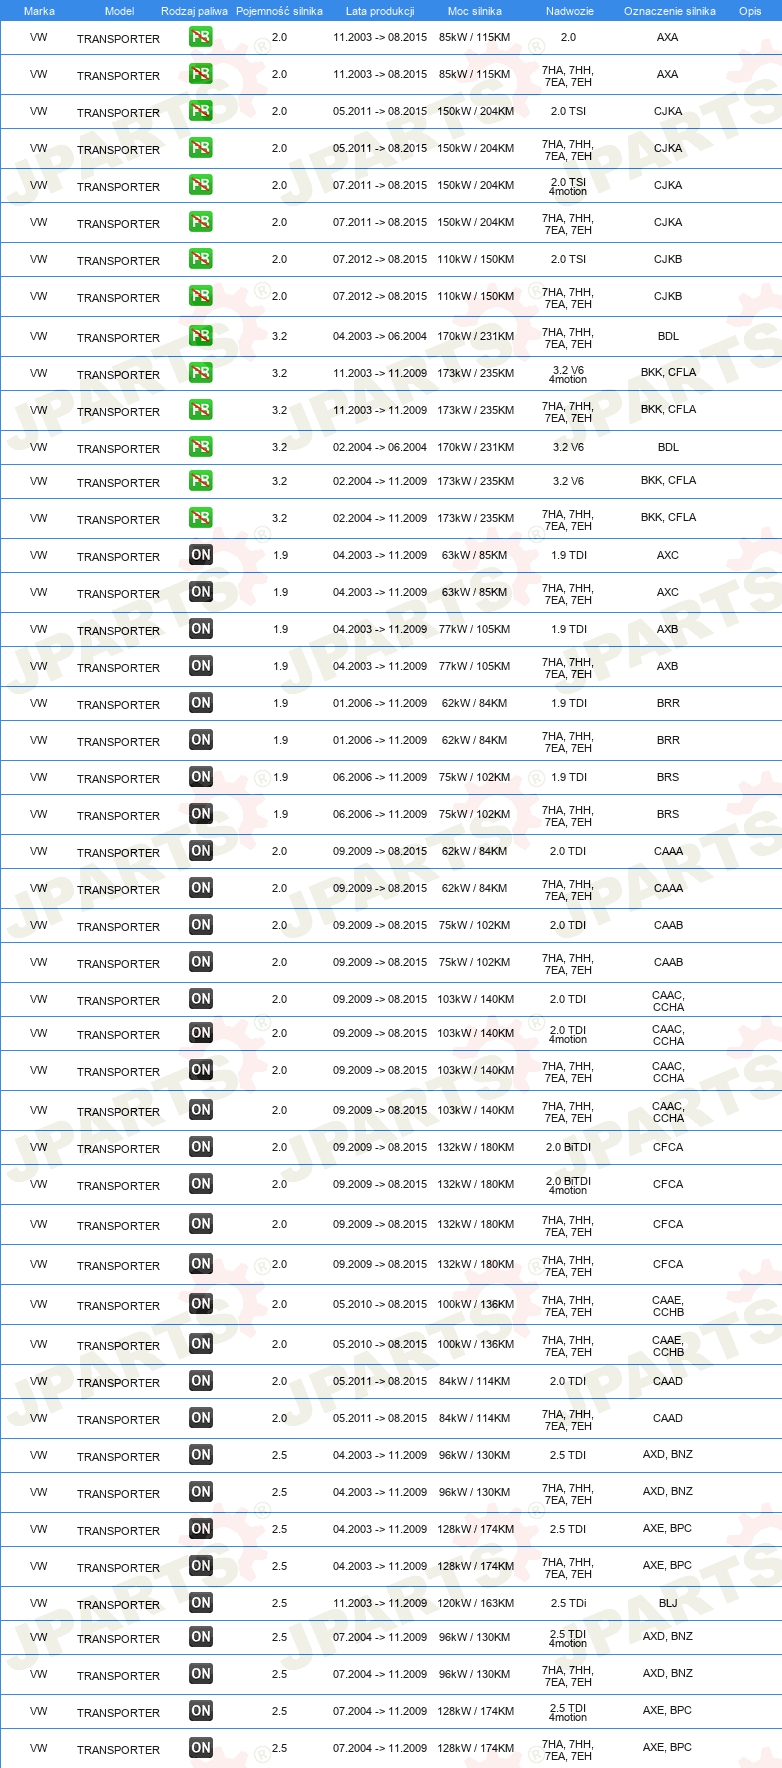Select the Rodzaj paliwa column header
This screenshot has height=1768, width=782.
click(x=194, y=11)
